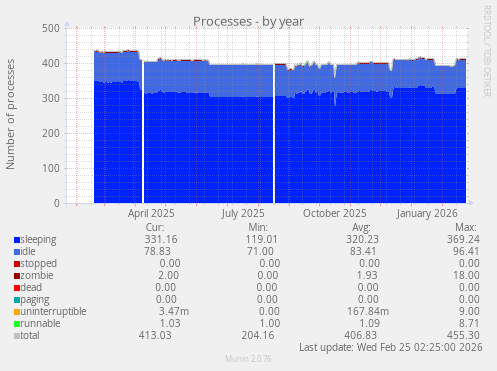Viewport: 497px width, 371px height.
Task: Click sleeping maximum value 369.24
Action: (x=463, y=239)
